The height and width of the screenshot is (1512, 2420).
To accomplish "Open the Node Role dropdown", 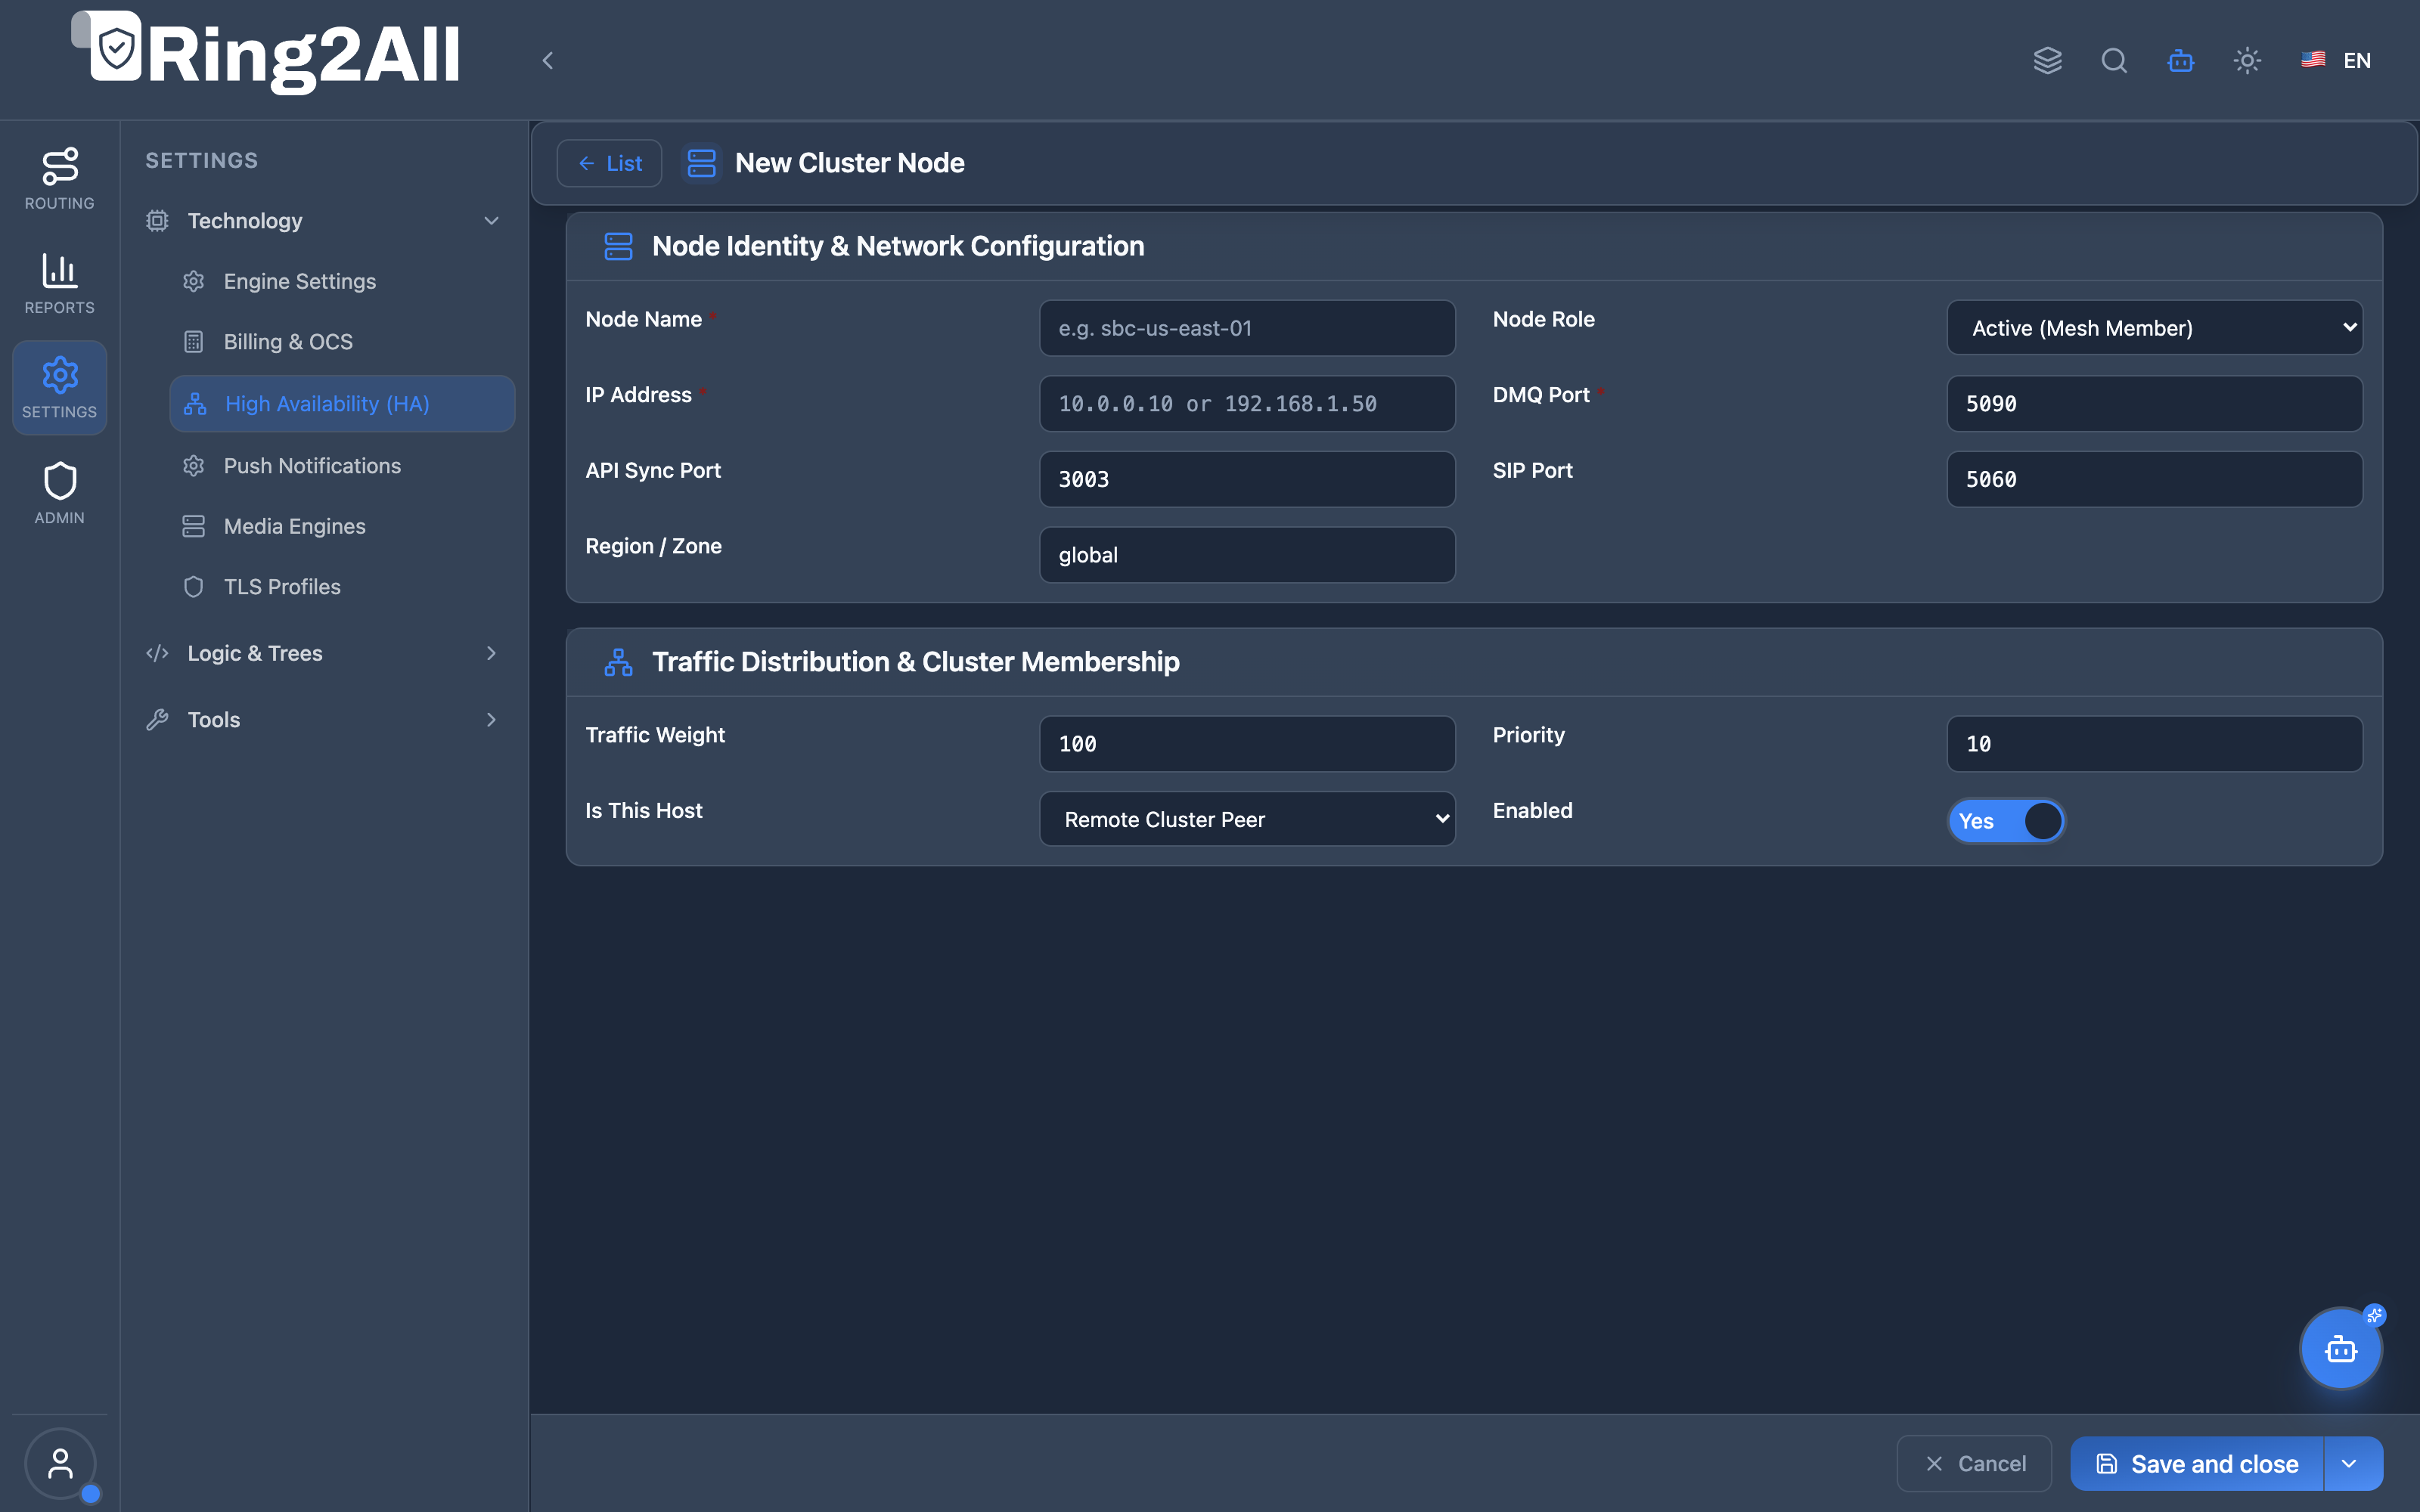I will [x=2154, y=328].
